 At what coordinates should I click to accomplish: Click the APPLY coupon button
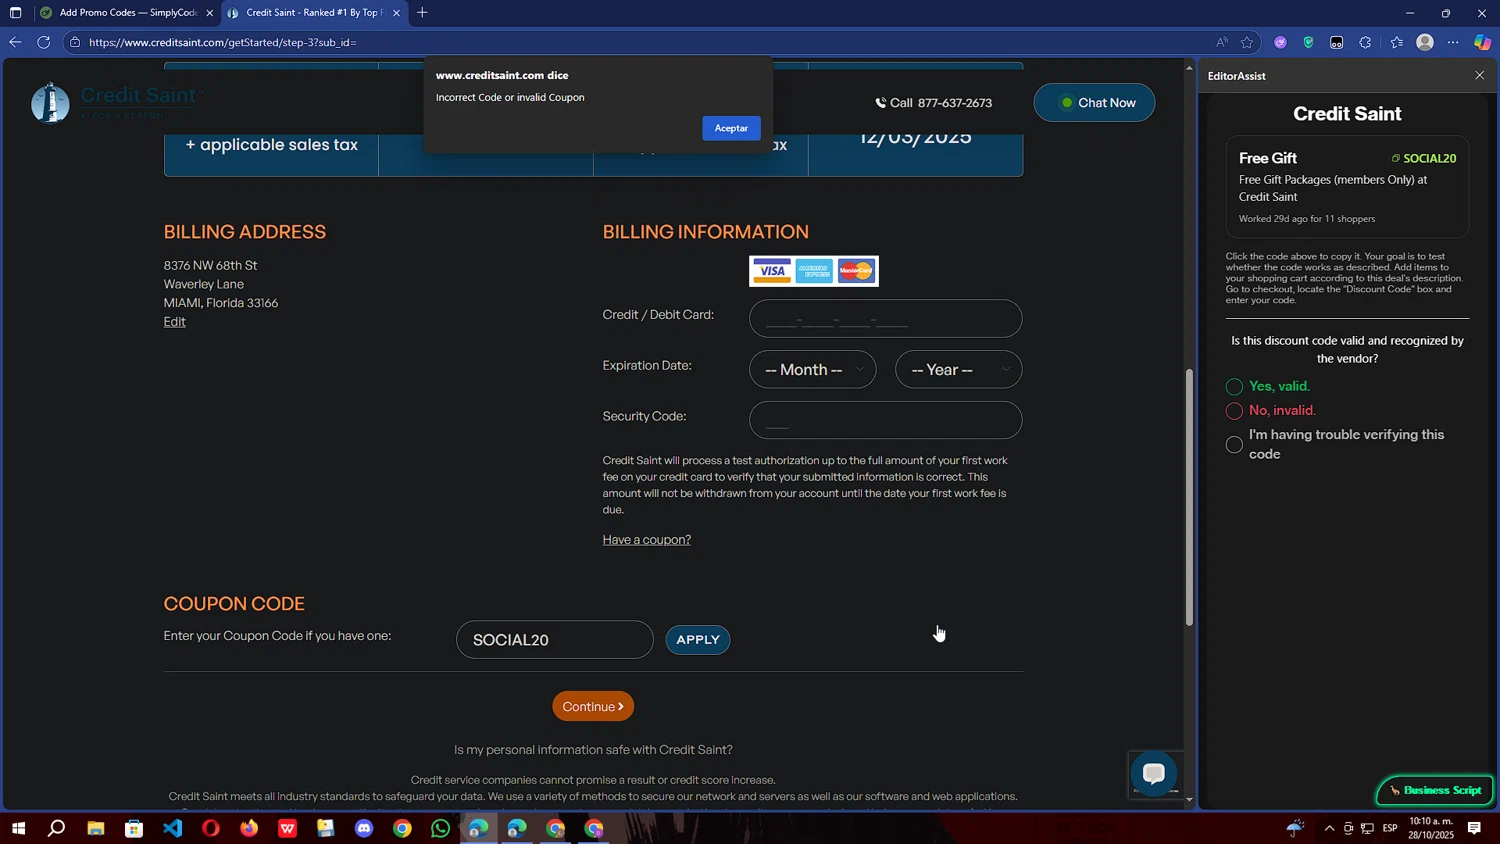(x=698, y=640)
